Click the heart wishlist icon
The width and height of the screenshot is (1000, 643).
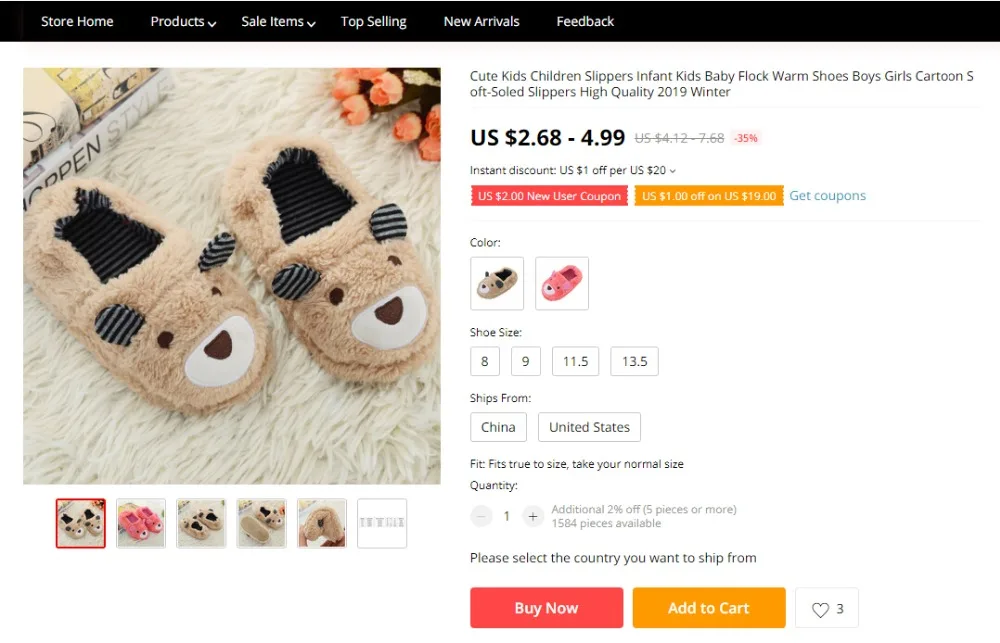pos(820,609)
